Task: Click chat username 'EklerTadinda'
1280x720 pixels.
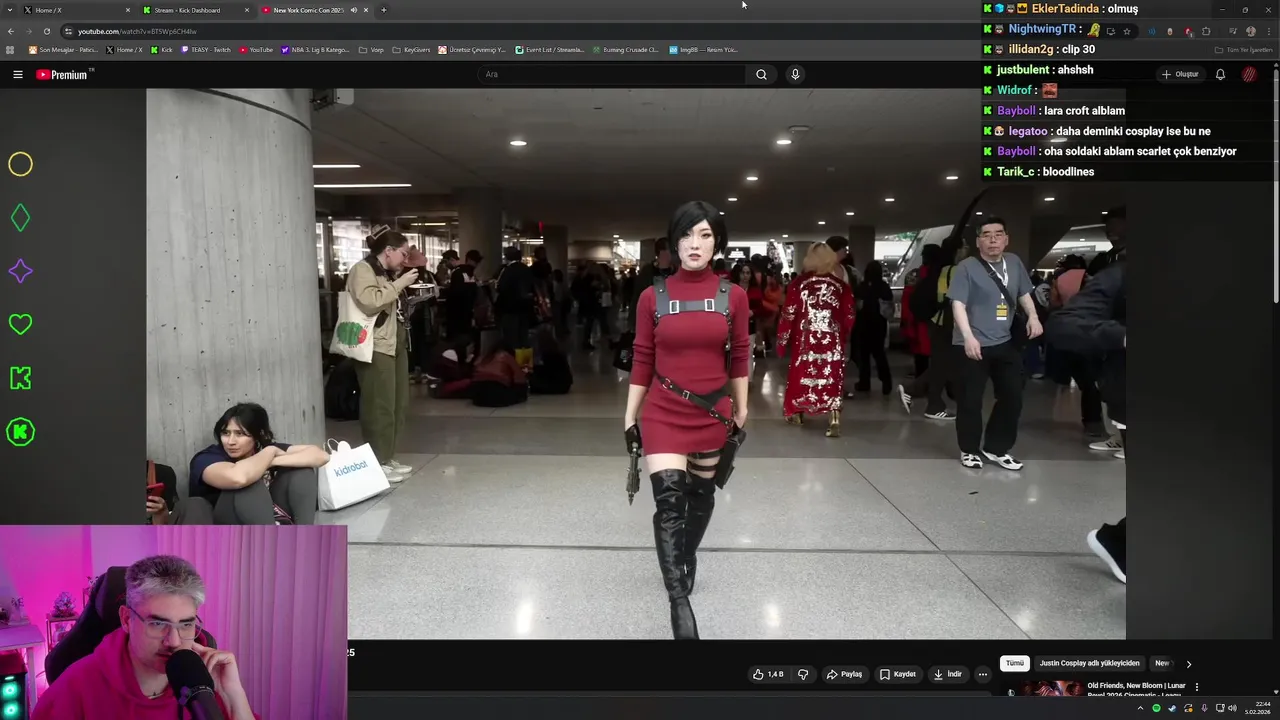Action: (1065, 8)
